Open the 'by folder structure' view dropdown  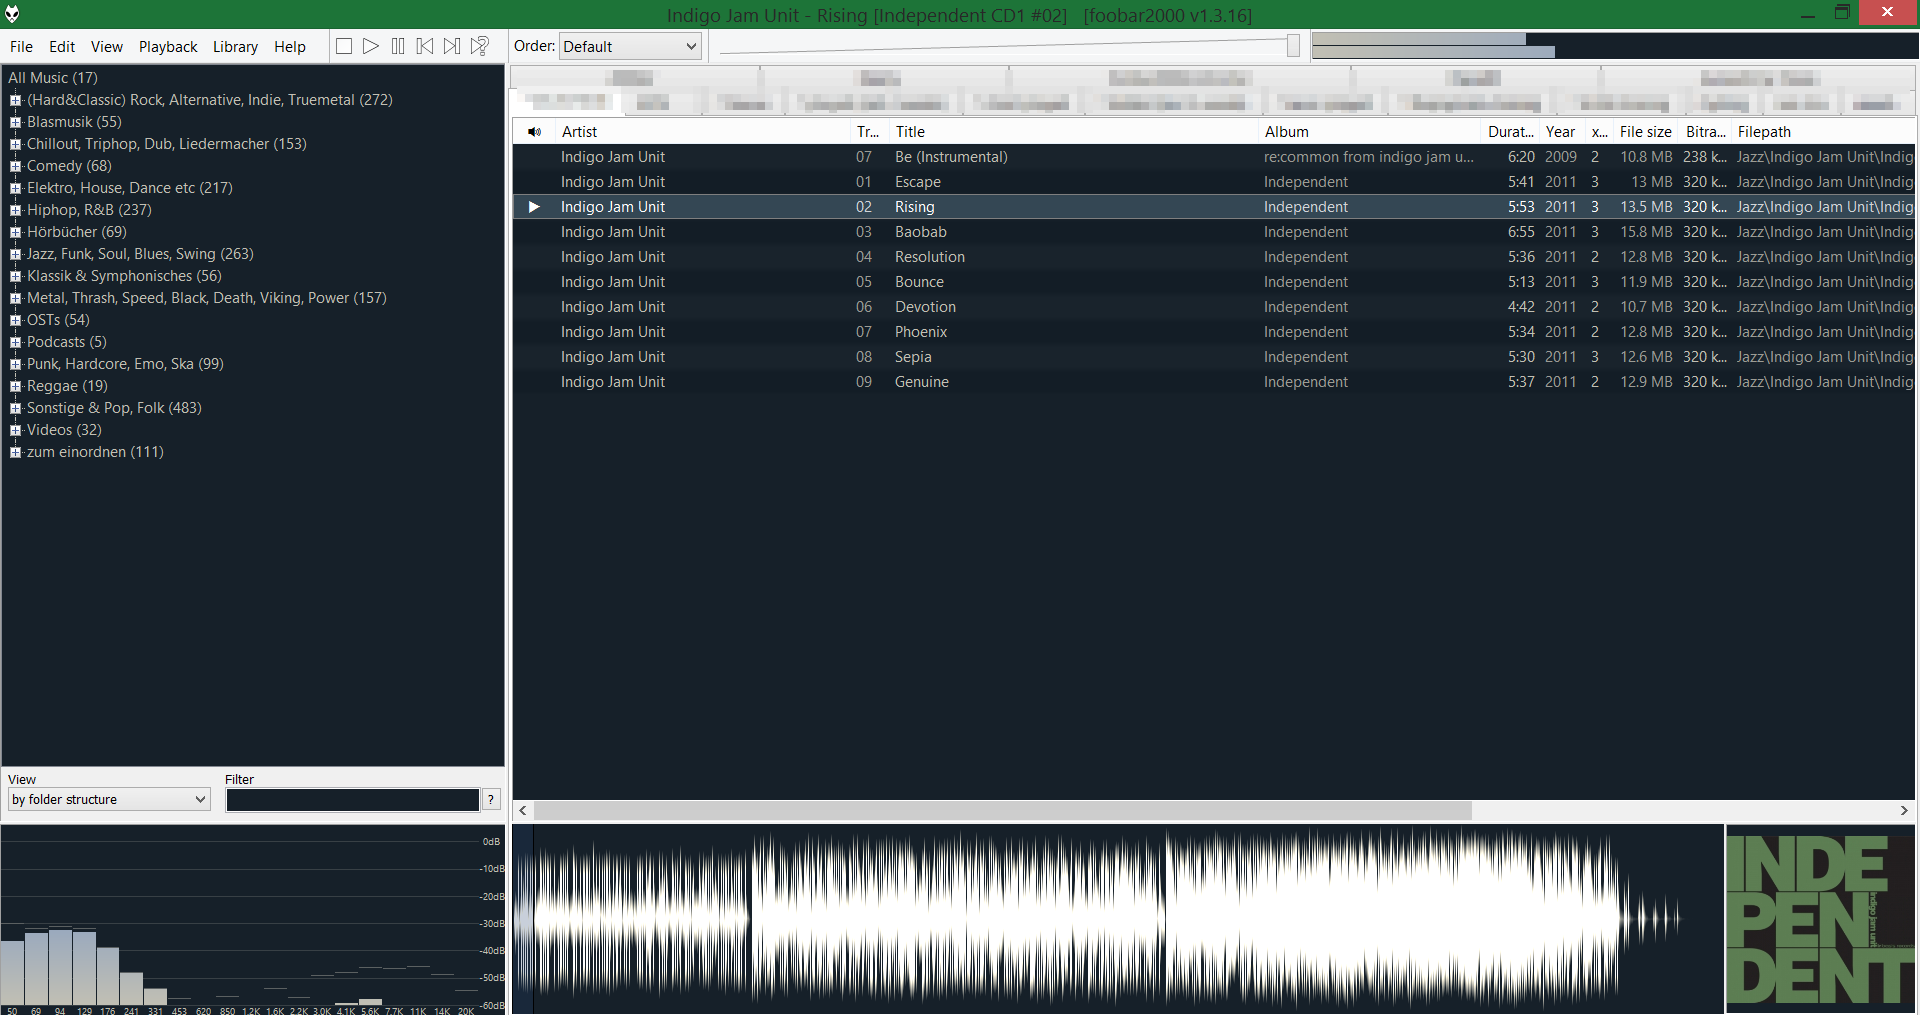[109, 799]
